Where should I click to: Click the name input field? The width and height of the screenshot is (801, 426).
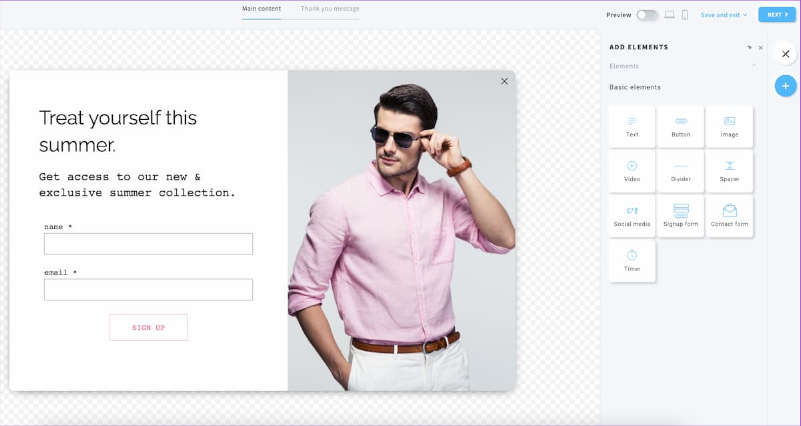coord(148,244)
